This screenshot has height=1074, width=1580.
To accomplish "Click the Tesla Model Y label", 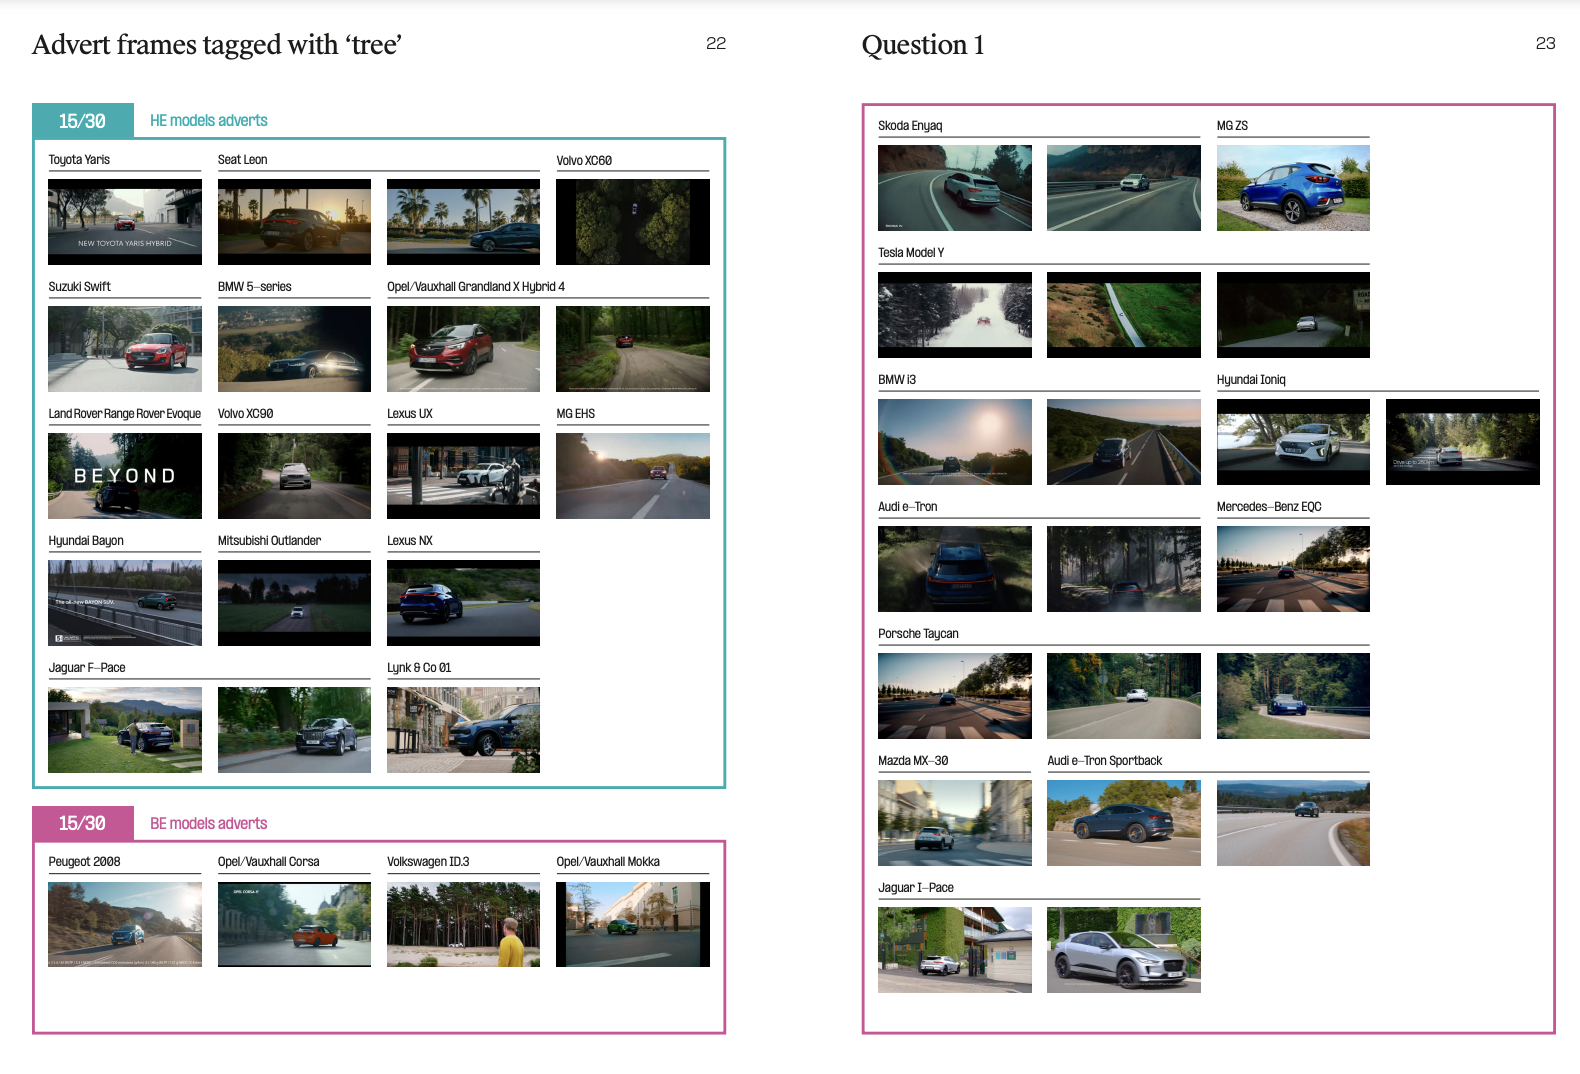I will [x=911, y=253].
